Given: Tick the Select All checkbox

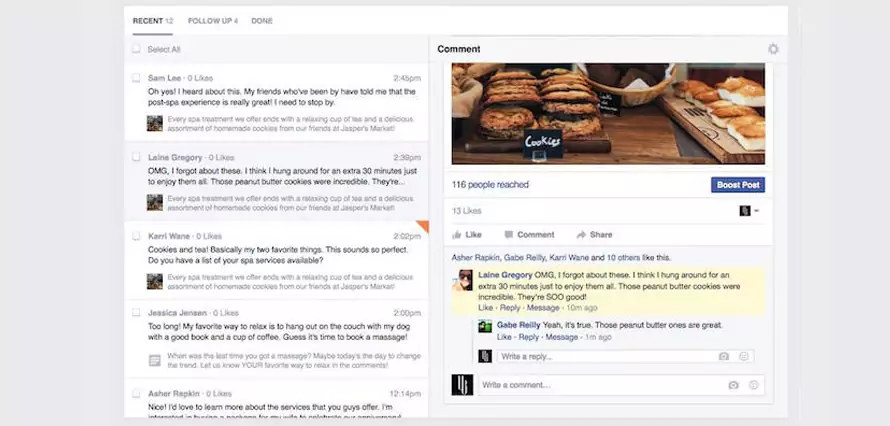Looking at the screenshot, I should (x=136, y=49).
